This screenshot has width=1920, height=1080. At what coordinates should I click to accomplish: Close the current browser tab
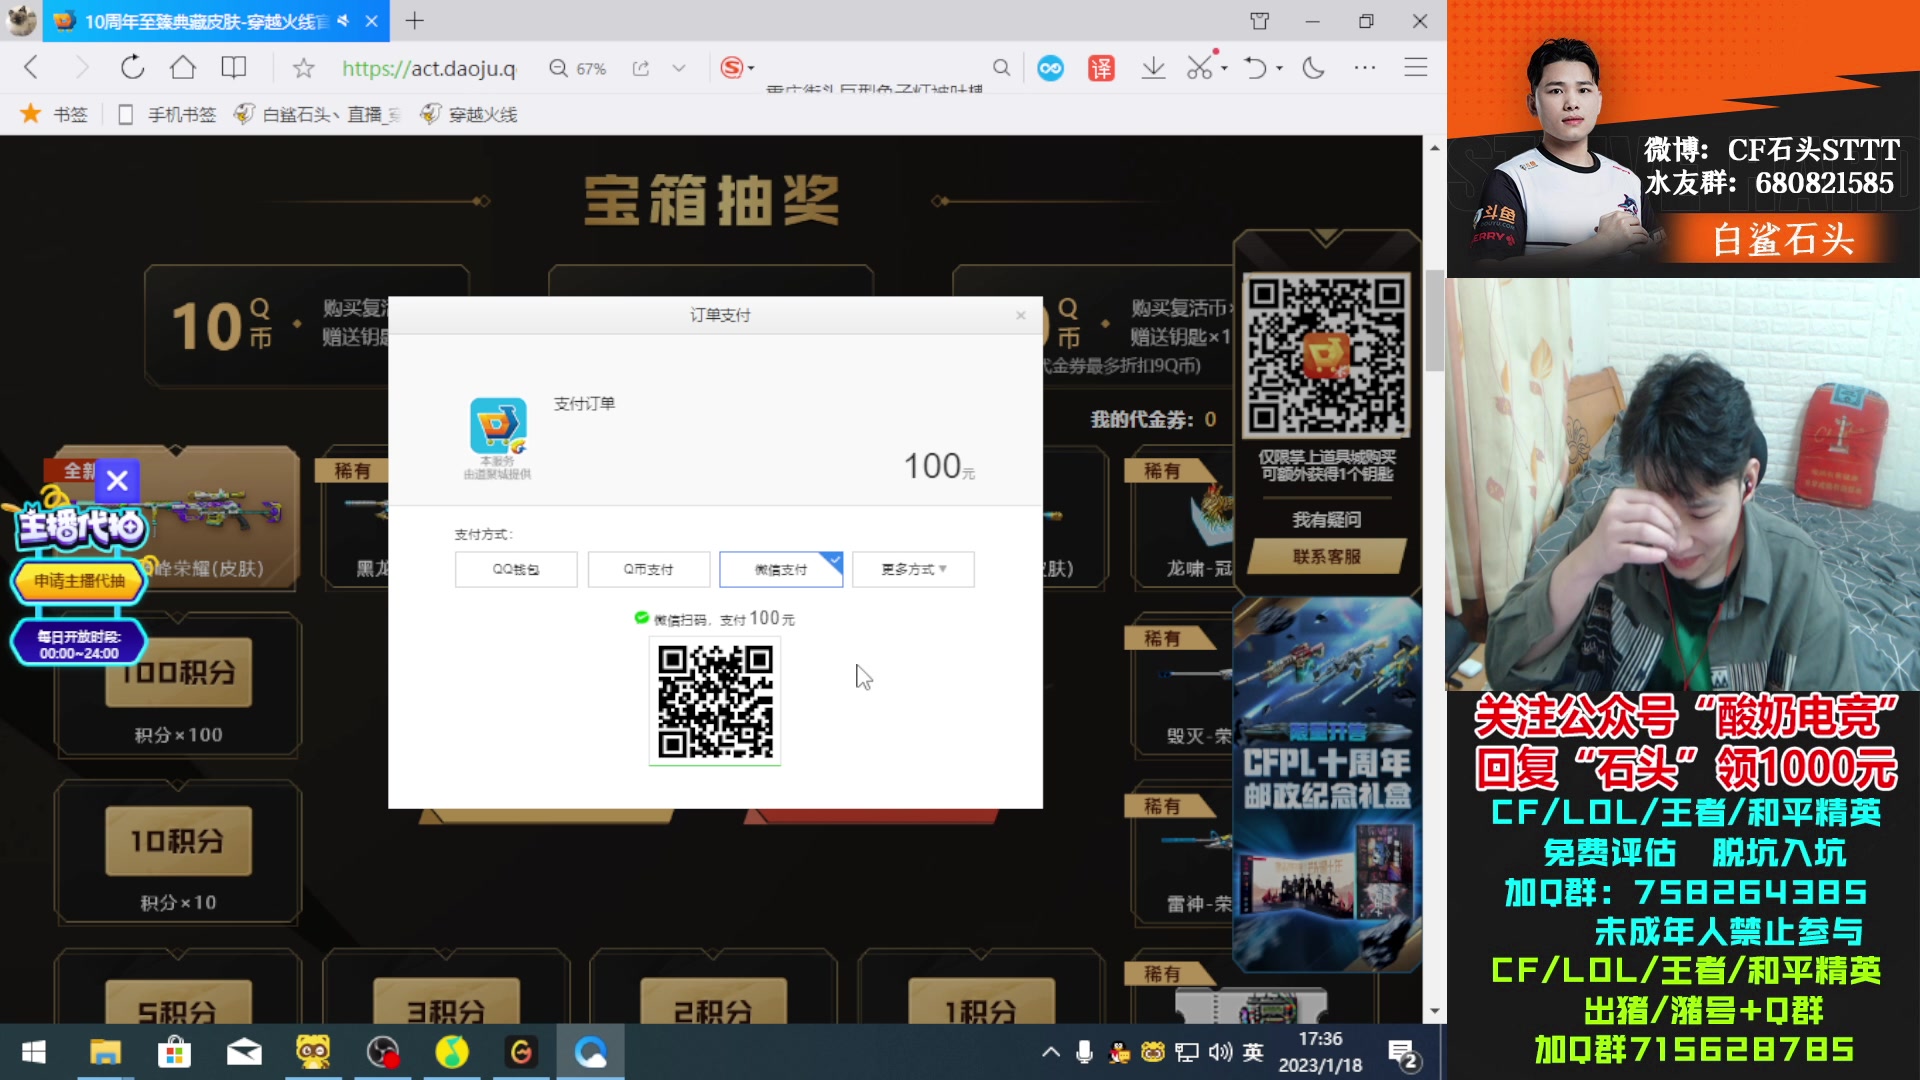pyautogui.click(x=371, y=21)
